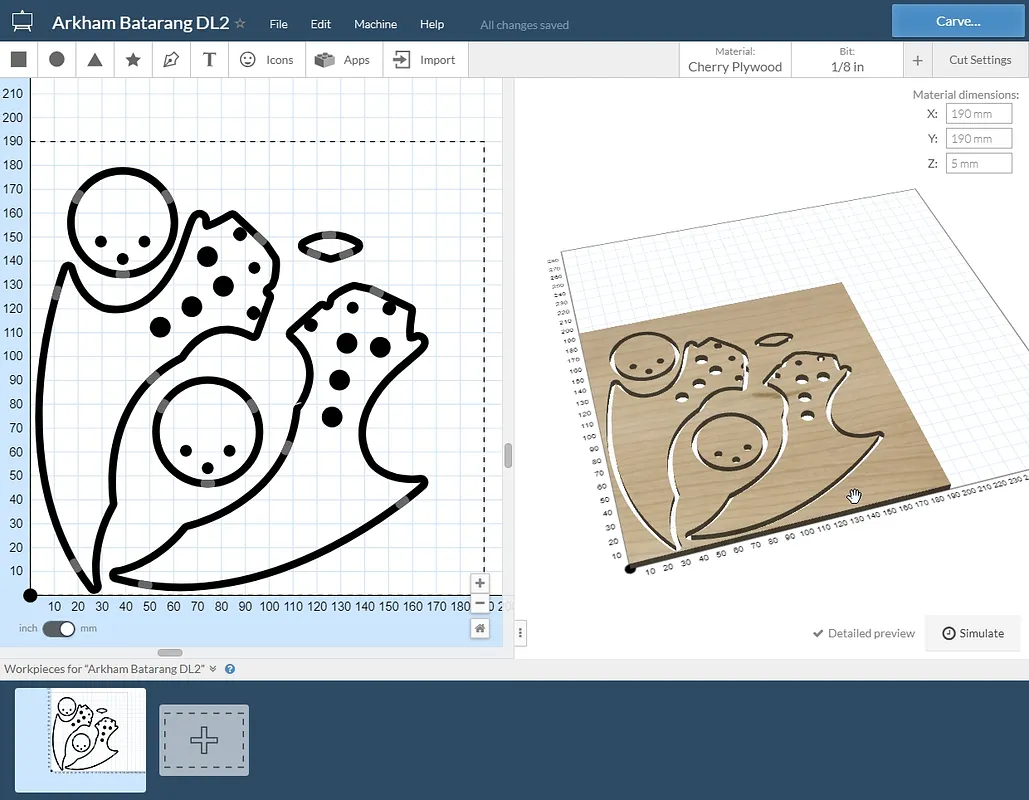Click the X material dimension field
The image size is (1029, 800).
click(979, 114)
